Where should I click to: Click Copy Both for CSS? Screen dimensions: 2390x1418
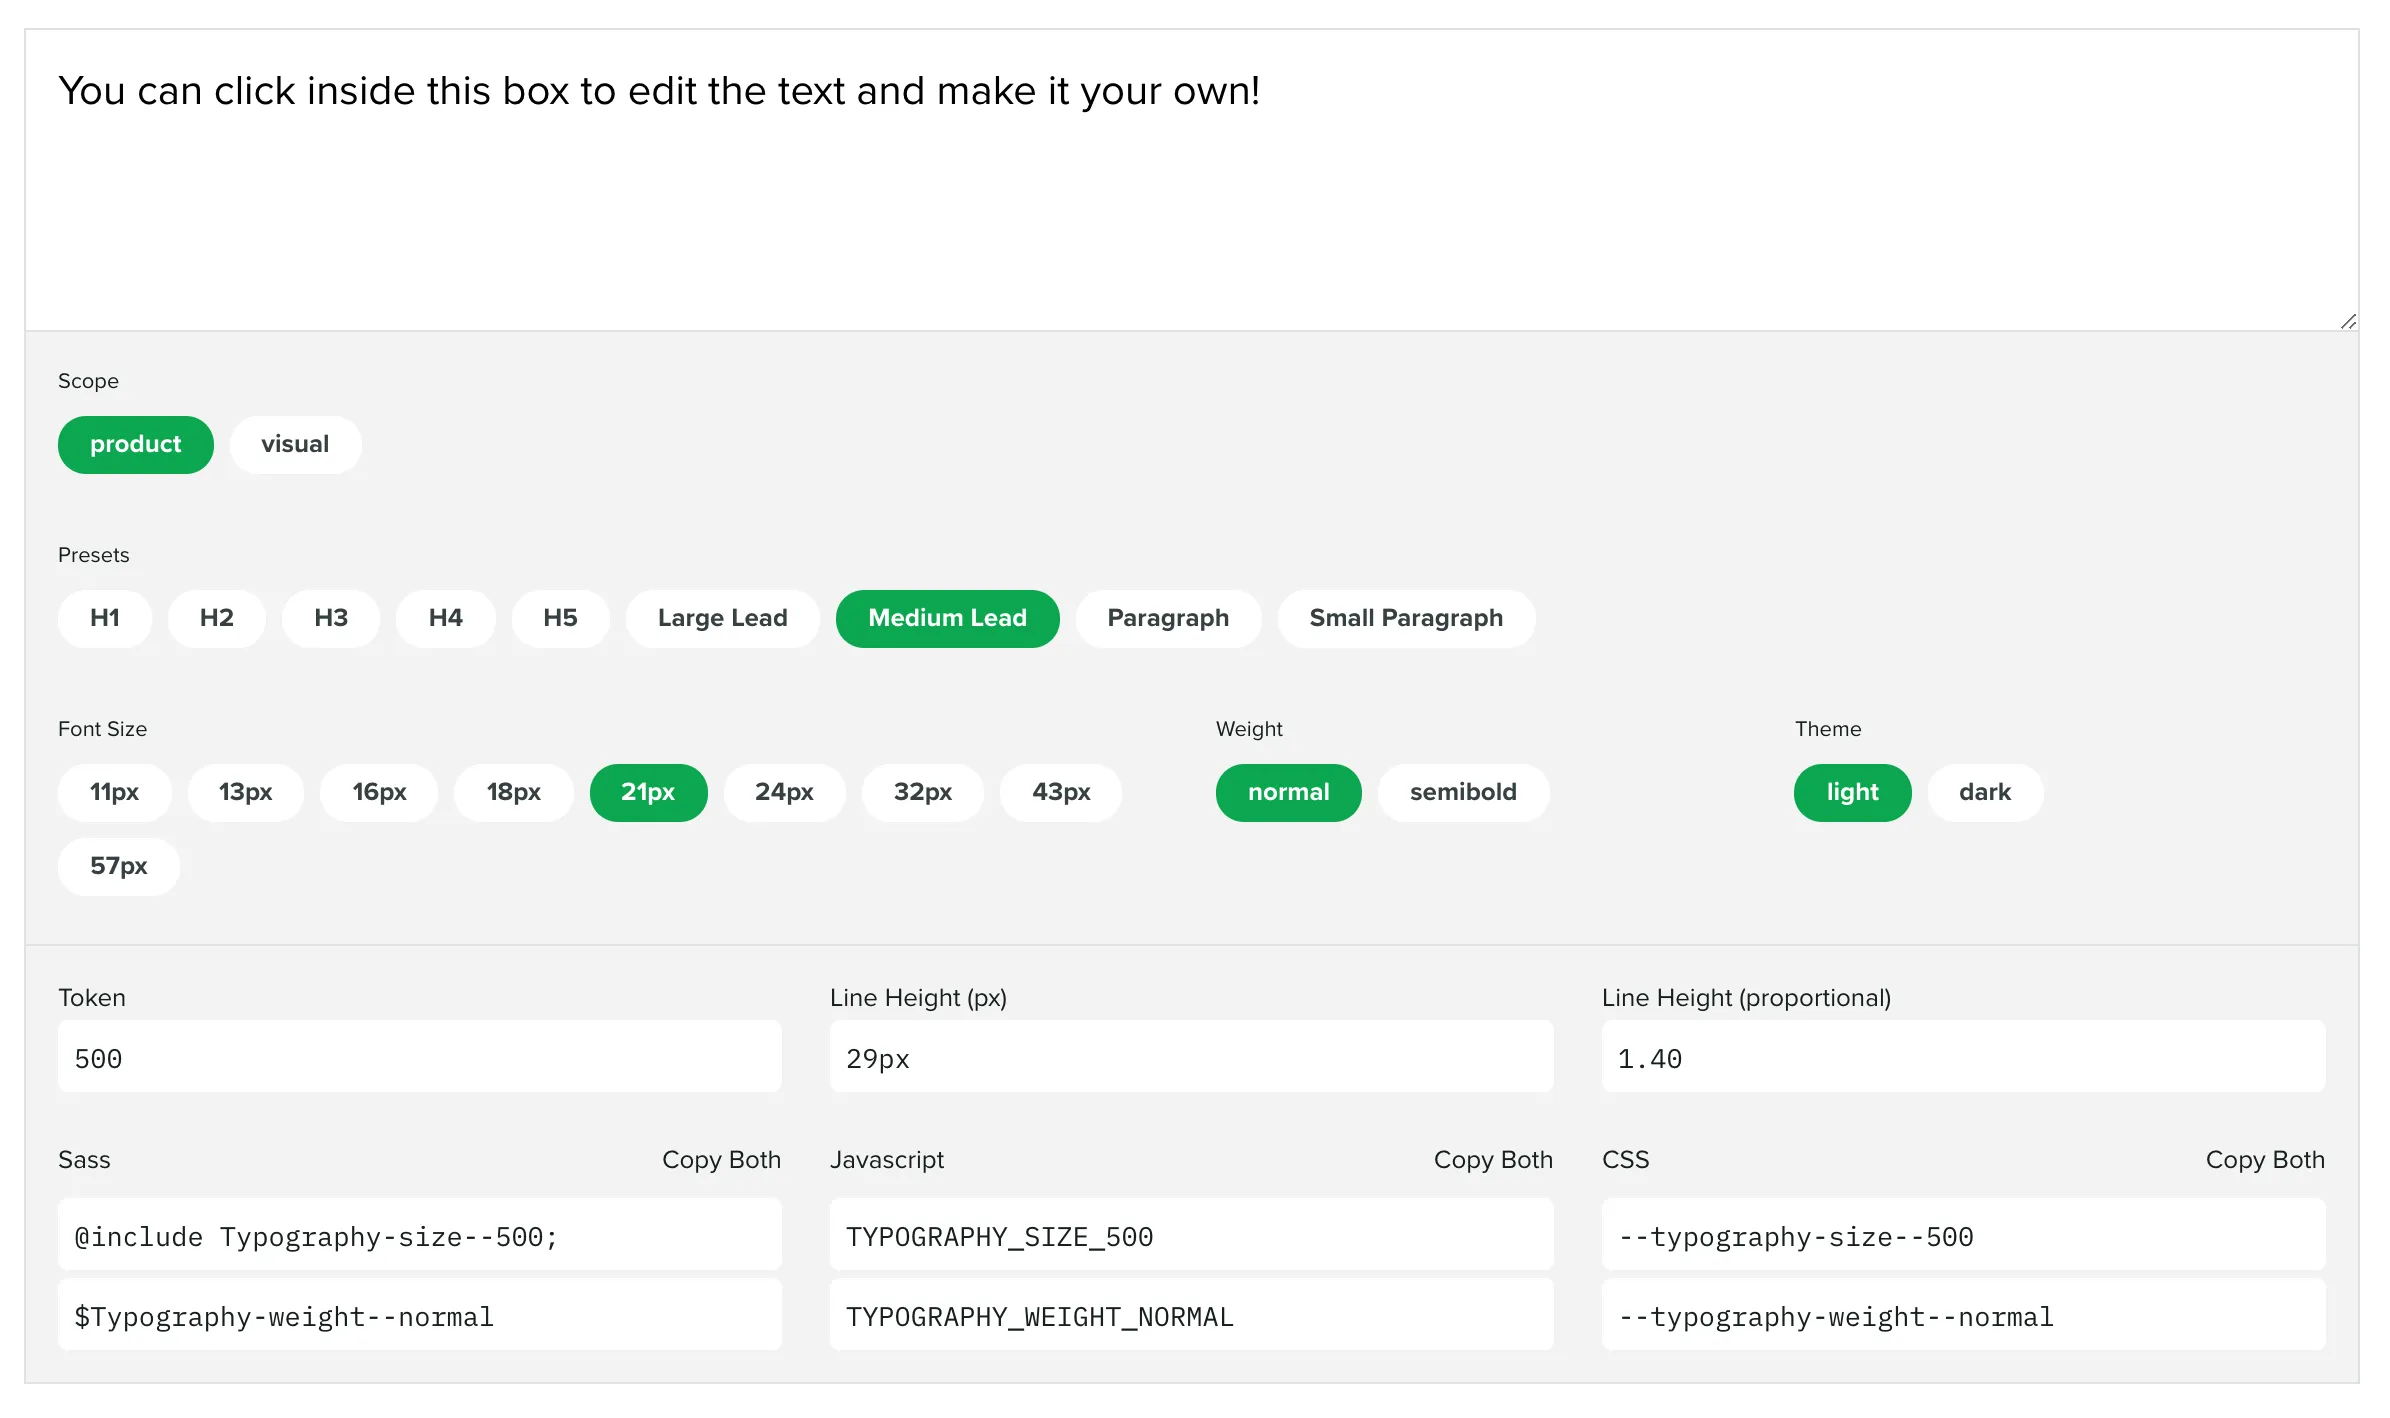point(2263,1160)
